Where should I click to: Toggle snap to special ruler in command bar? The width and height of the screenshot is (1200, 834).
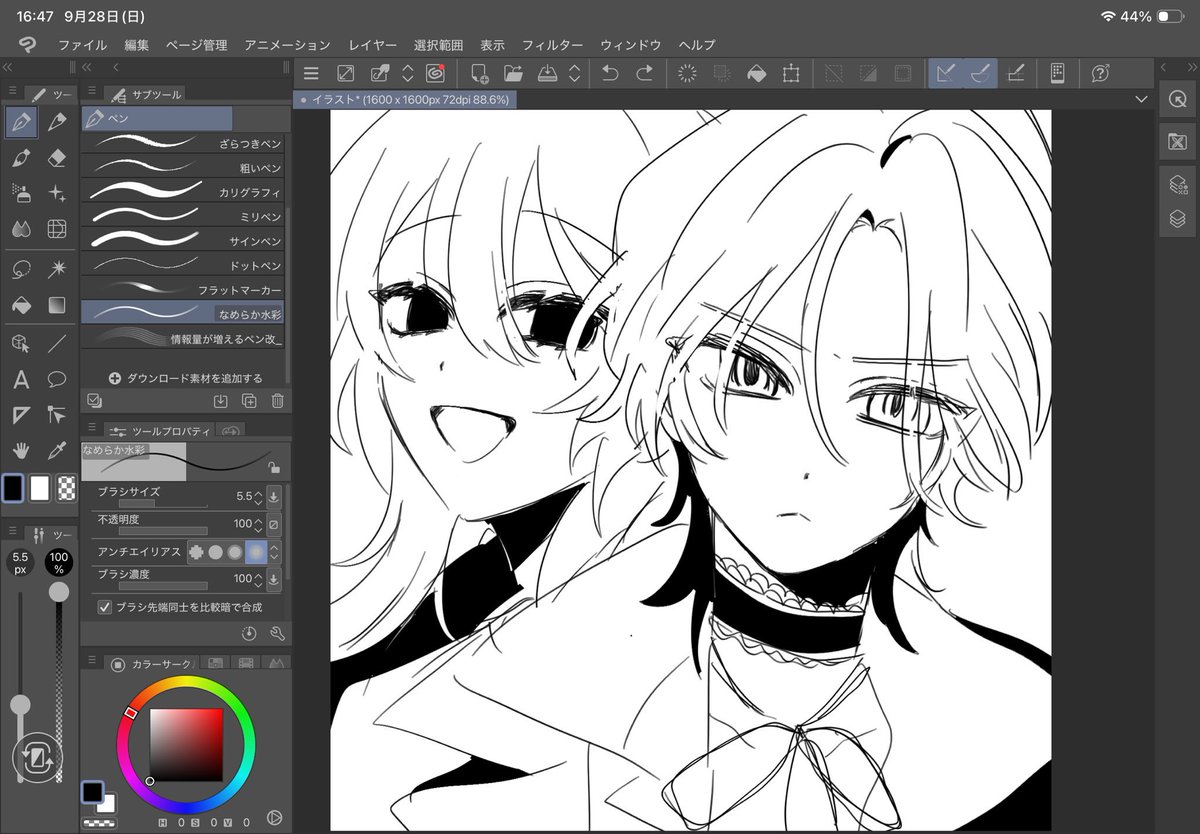click(x=980, y=73)
